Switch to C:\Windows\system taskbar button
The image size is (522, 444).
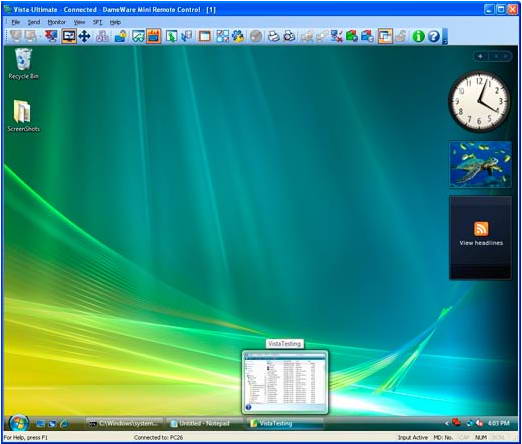point(125,423)
